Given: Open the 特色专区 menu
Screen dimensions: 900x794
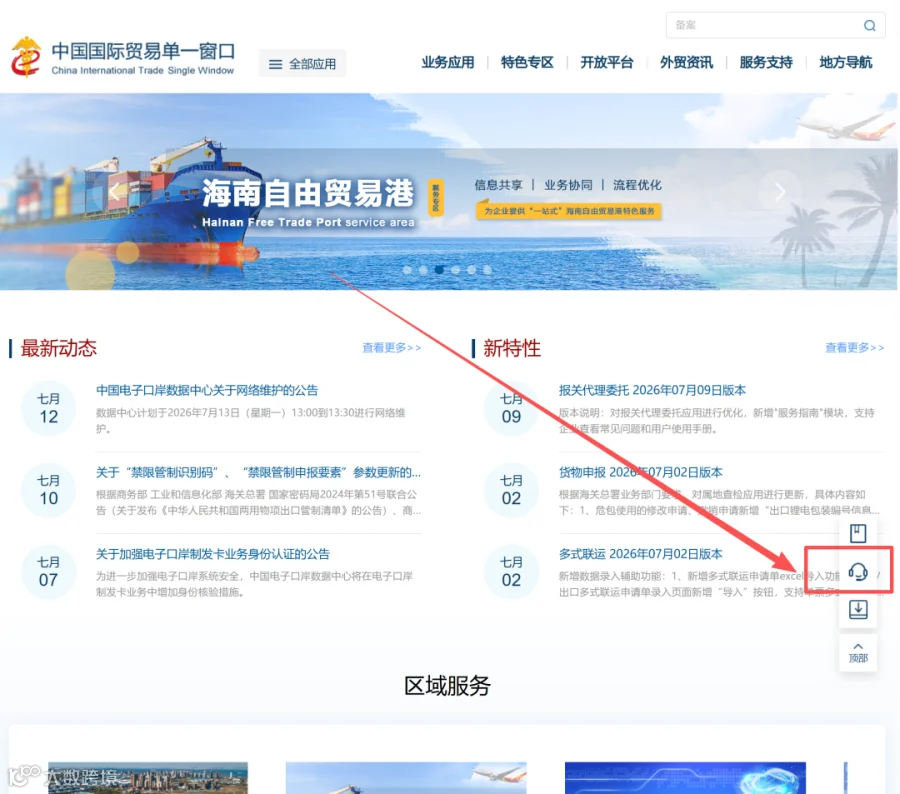Looking at the screenshot, I should pos(527,63).
